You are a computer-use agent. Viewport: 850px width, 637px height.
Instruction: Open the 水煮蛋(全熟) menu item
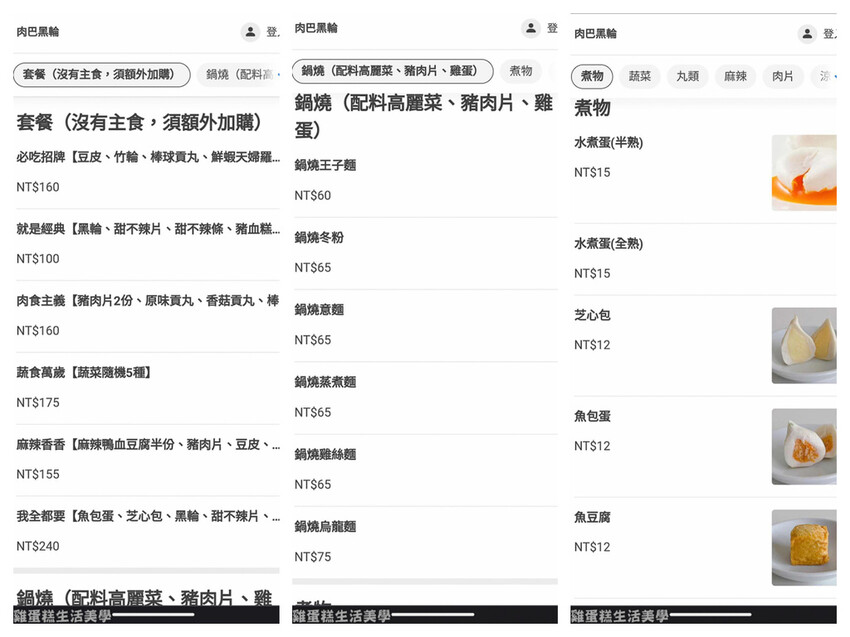[x=665, y=258]
